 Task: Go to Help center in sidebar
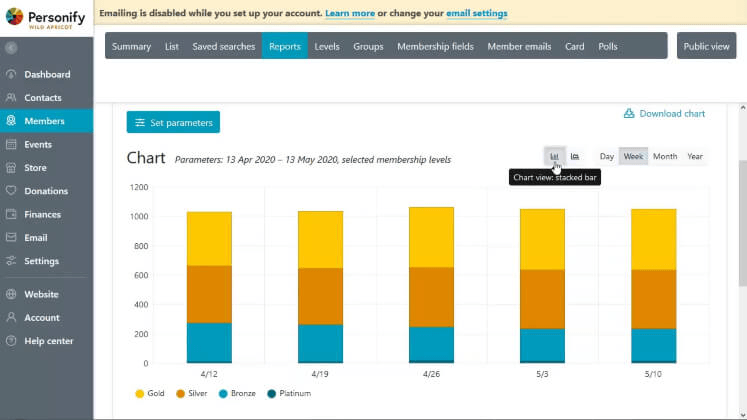coord(47,341)
